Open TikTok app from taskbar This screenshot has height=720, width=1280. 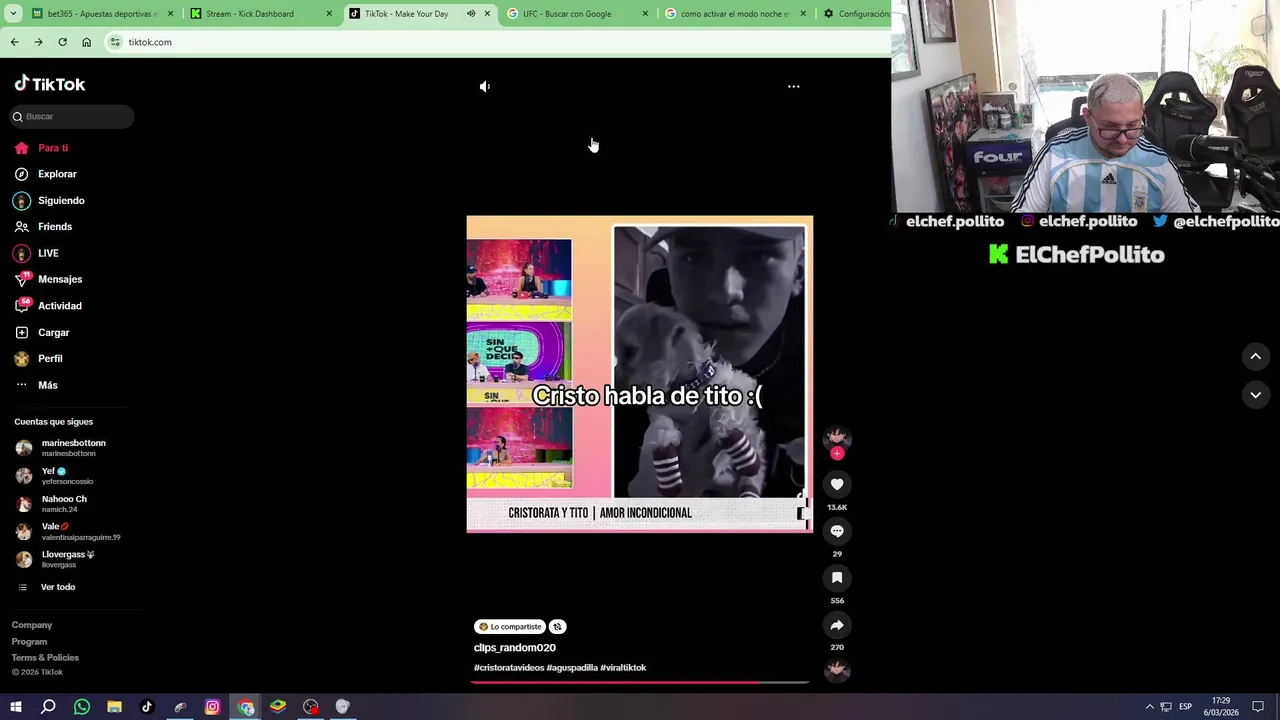(x=147, y=707)
